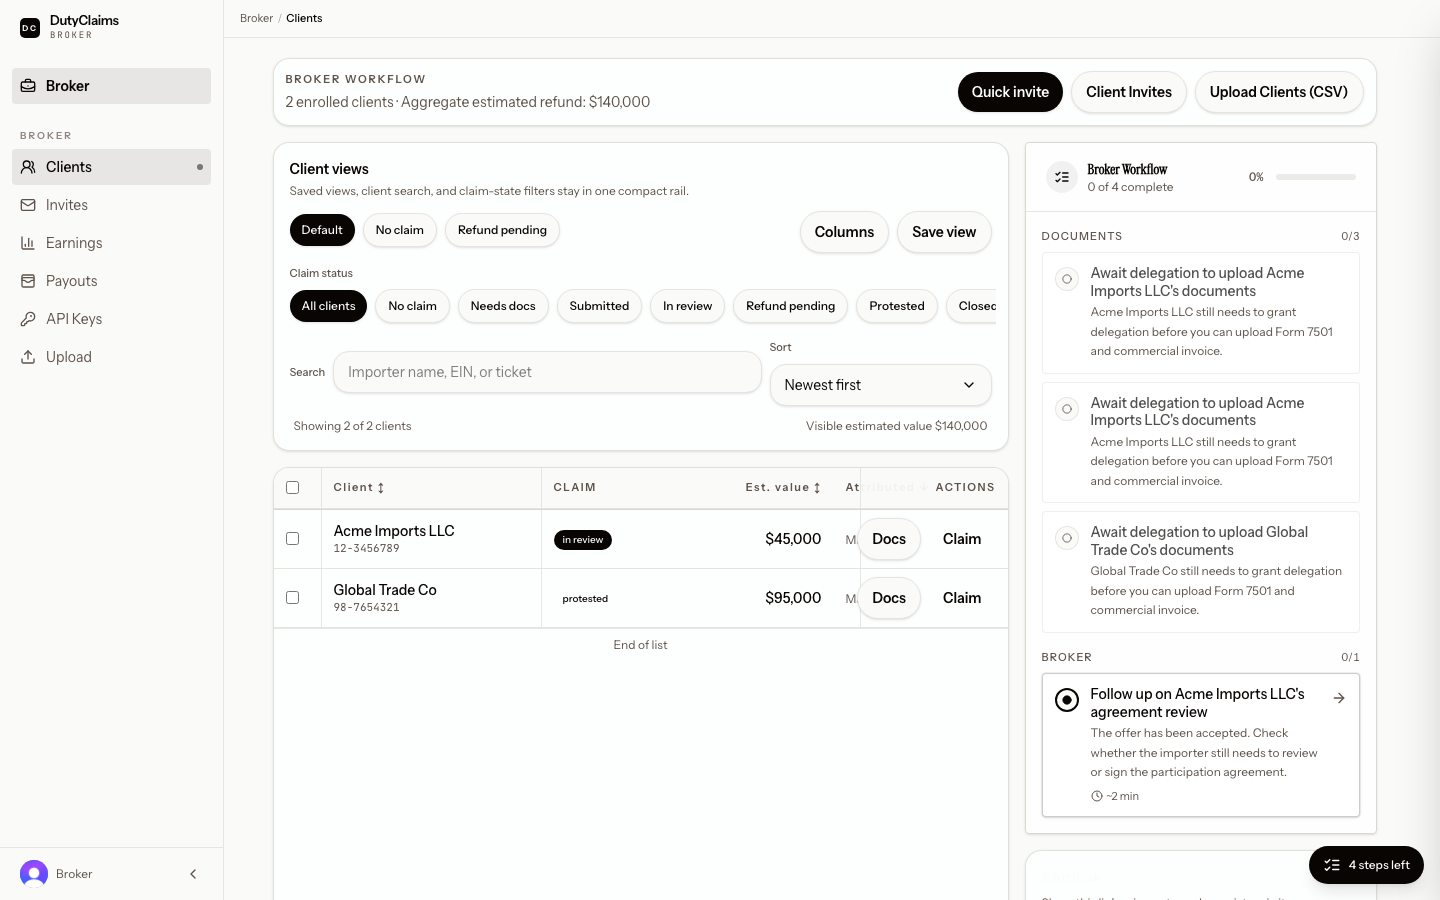
Task: Click Upload Clients (CSV) button
Action: click(x=1279, y=92)
